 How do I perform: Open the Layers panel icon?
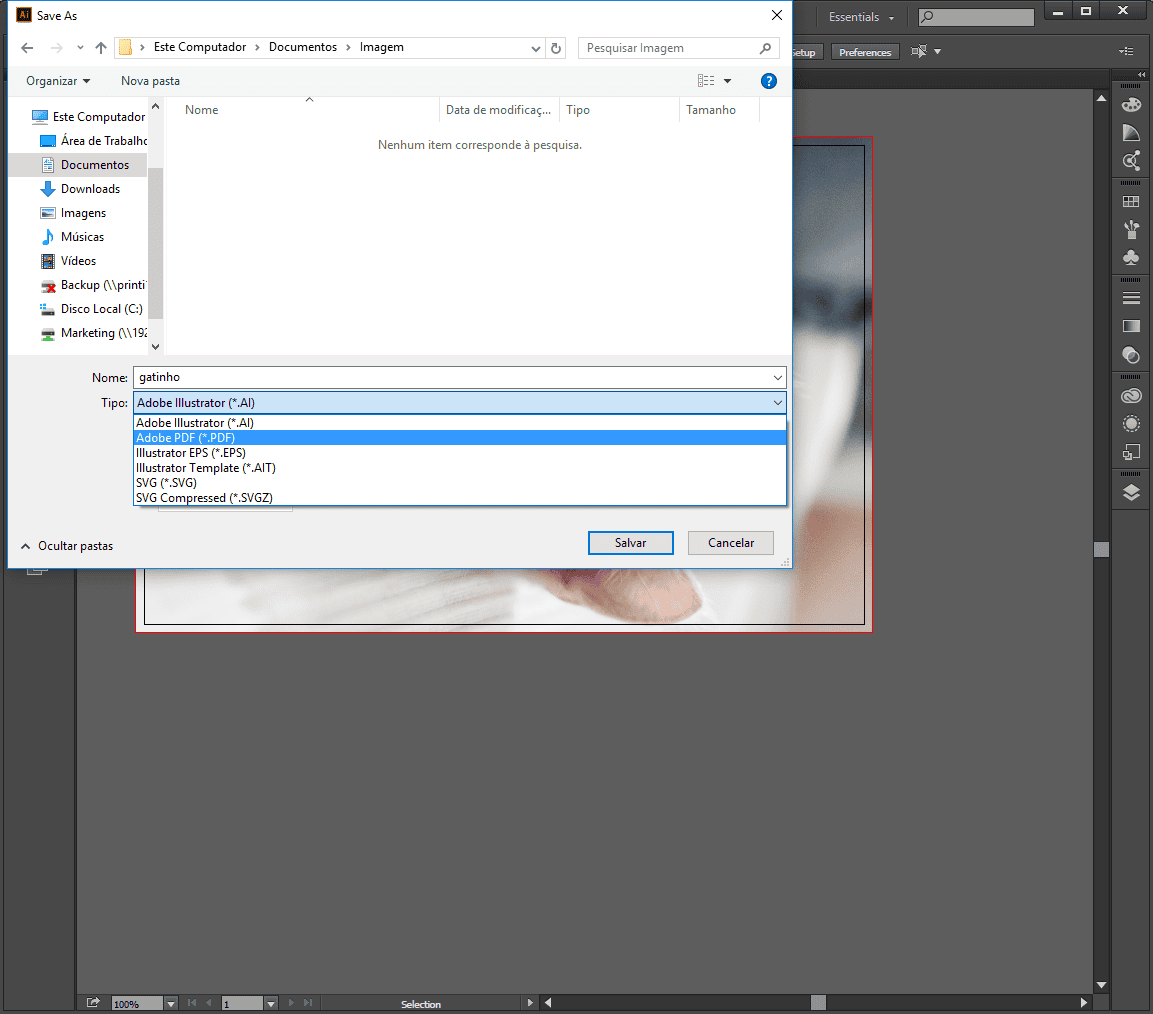click(1131, 493)
